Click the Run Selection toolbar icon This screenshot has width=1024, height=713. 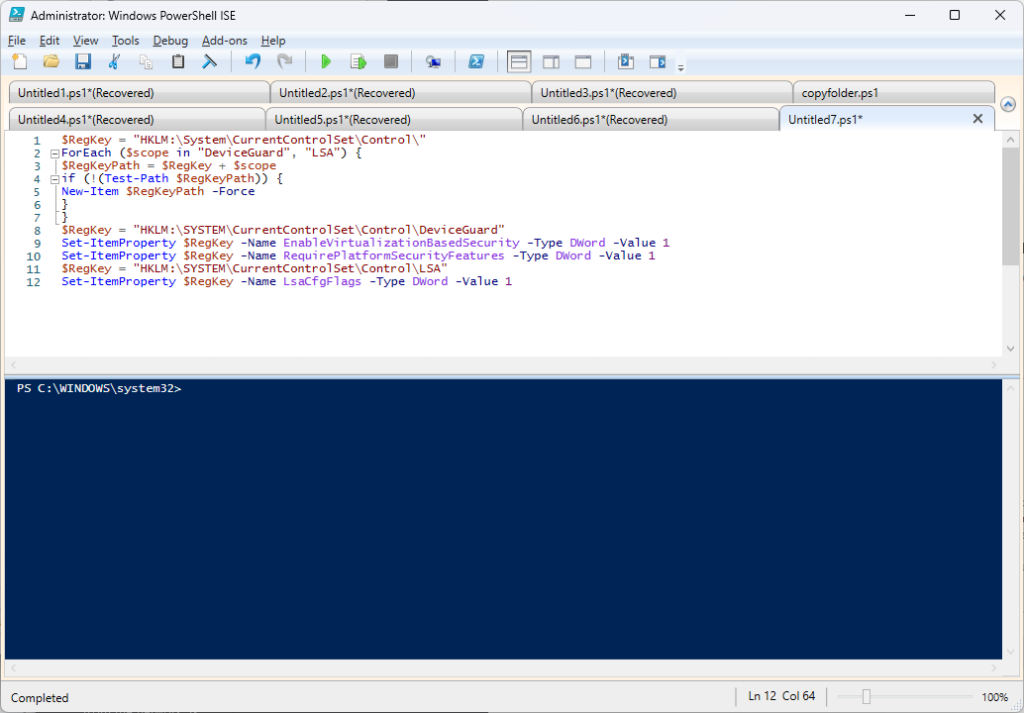pos(358,62)
